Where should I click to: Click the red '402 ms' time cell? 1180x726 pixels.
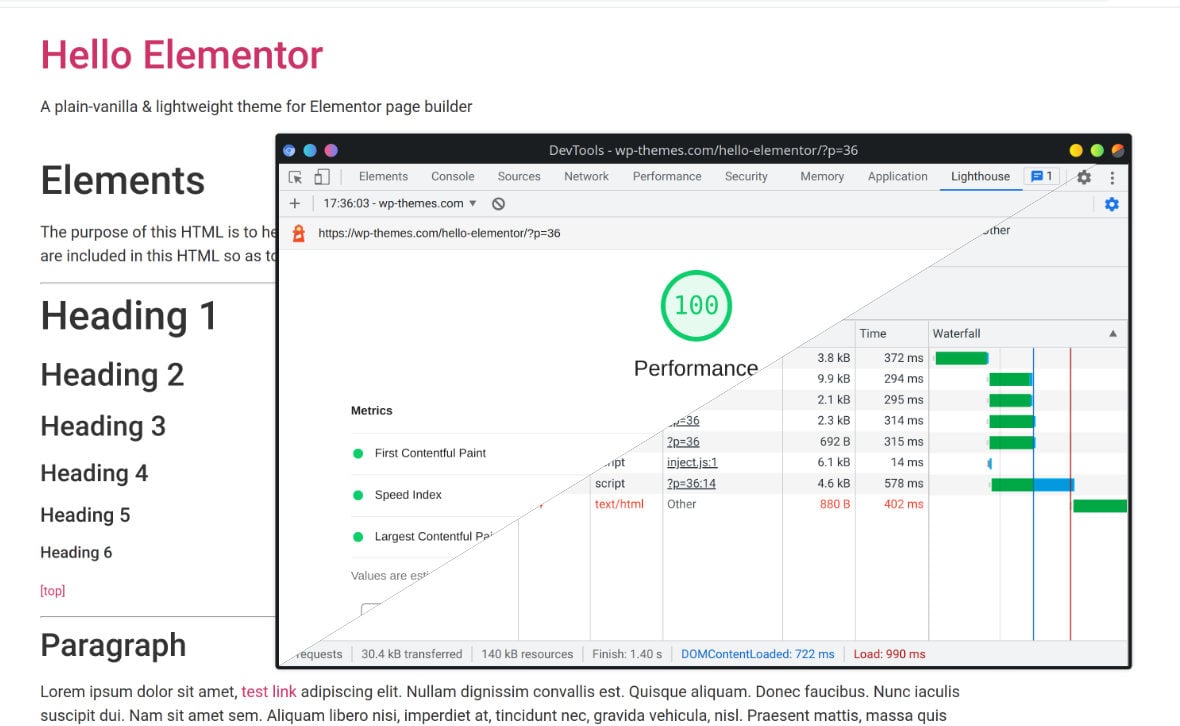click(904, 504)
